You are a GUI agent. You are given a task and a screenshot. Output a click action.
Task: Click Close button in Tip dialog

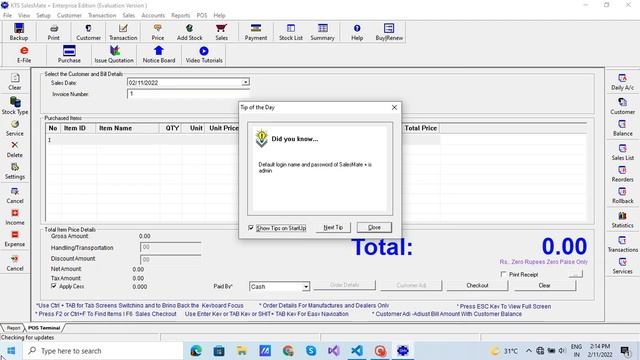pyautogui.click(x=374, y=227)
